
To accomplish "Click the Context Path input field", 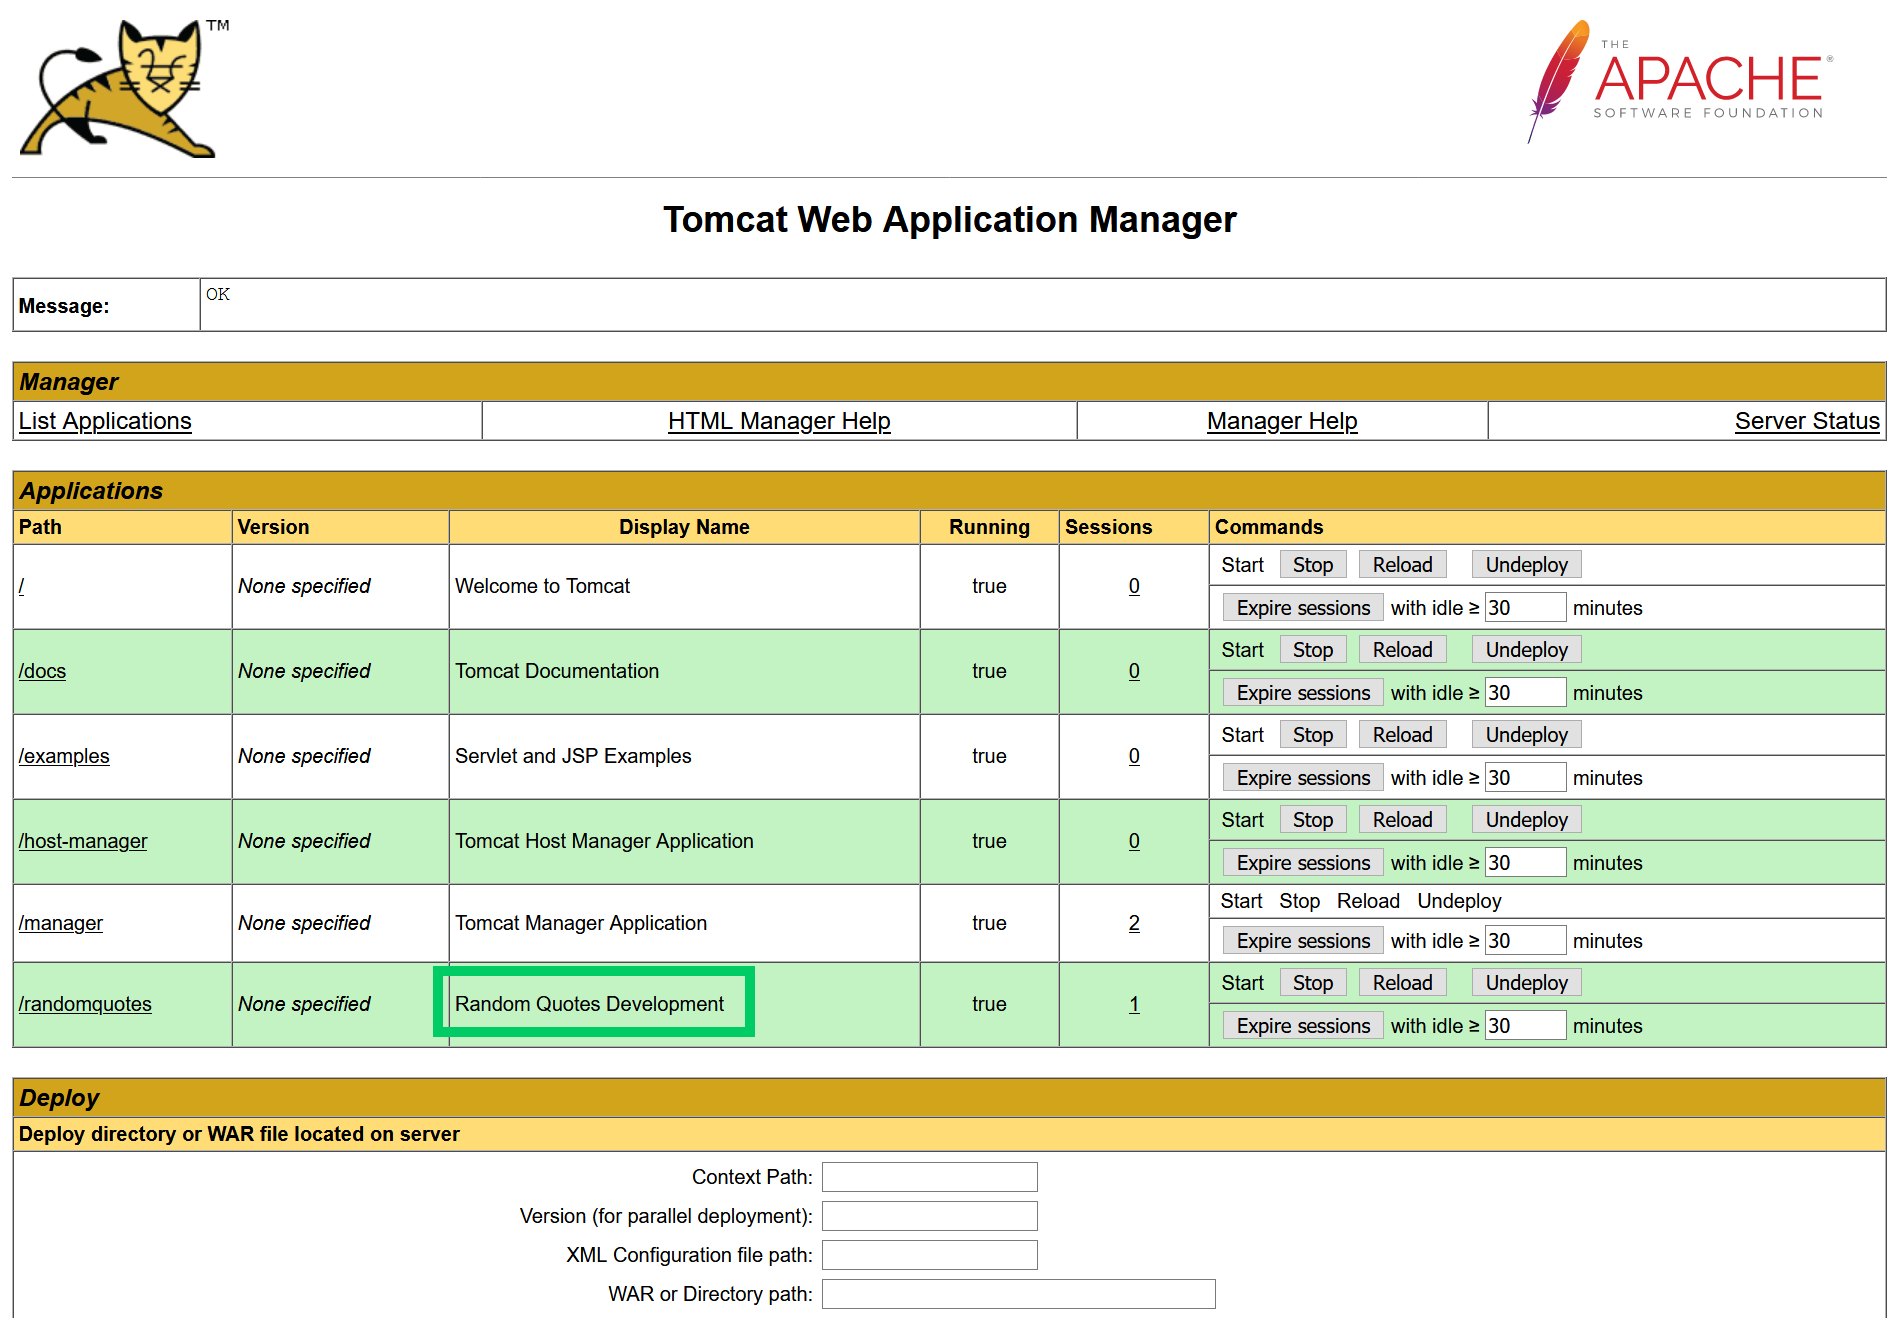I will coord(928,1176).
